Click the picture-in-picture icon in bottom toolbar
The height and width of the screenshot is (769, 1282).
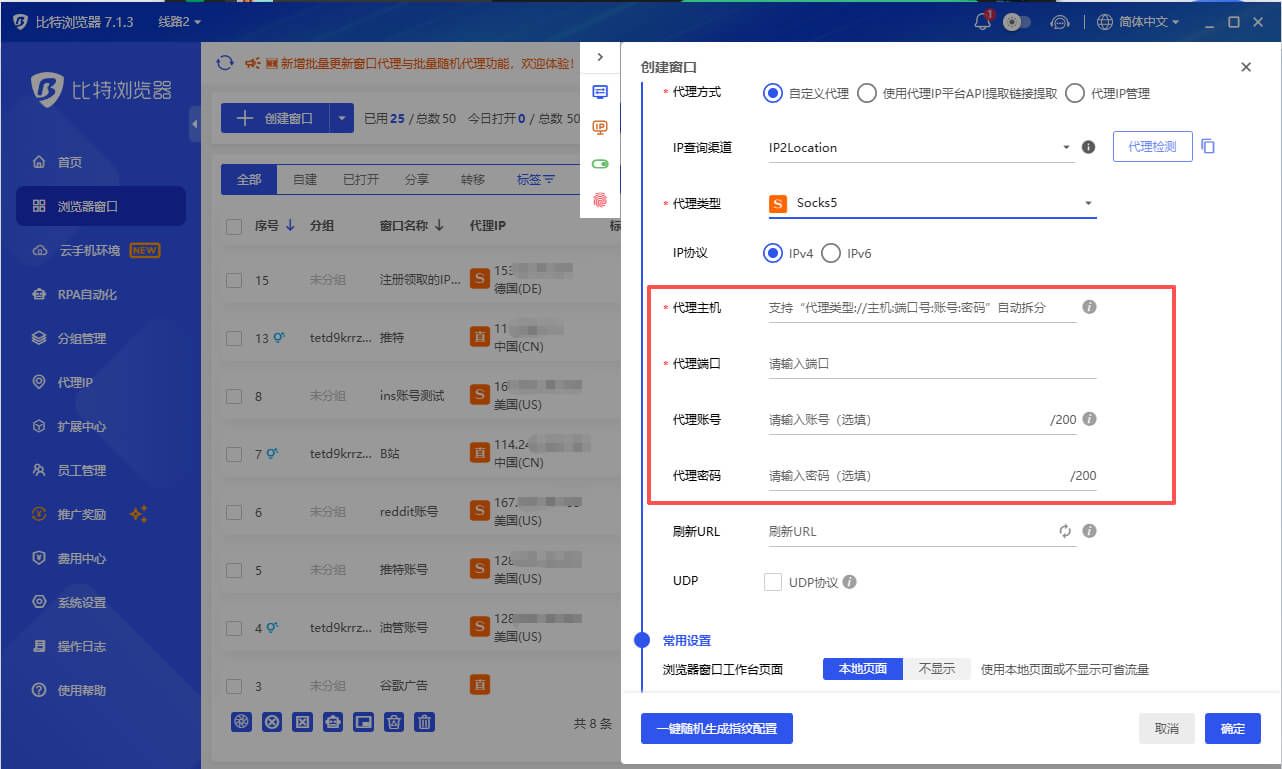click(x=364, y=722)
